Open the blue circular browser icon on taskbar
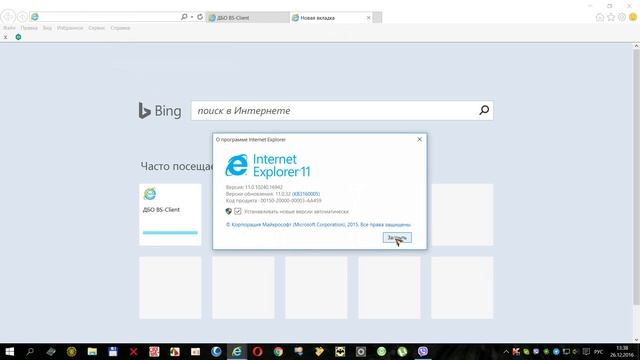 pos(216,351)
